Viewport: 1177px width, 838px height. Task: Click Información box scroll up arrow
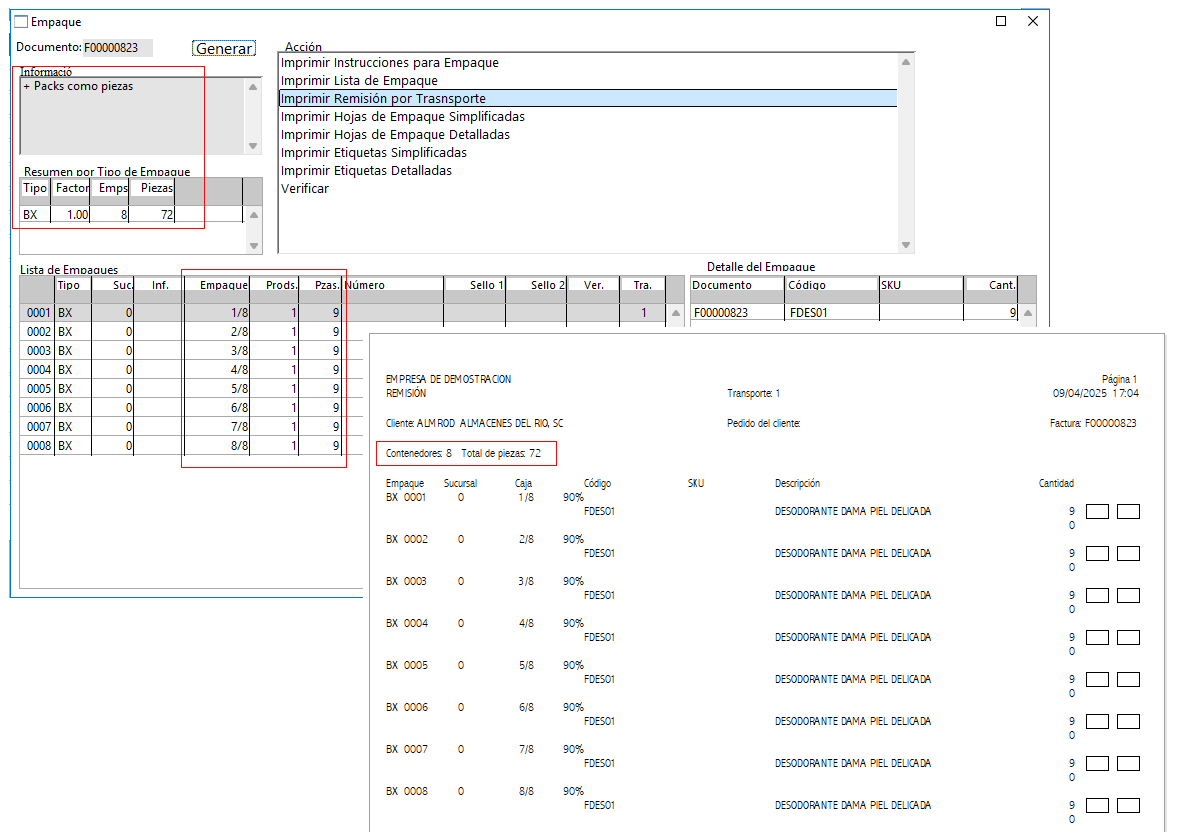[253, 87]
